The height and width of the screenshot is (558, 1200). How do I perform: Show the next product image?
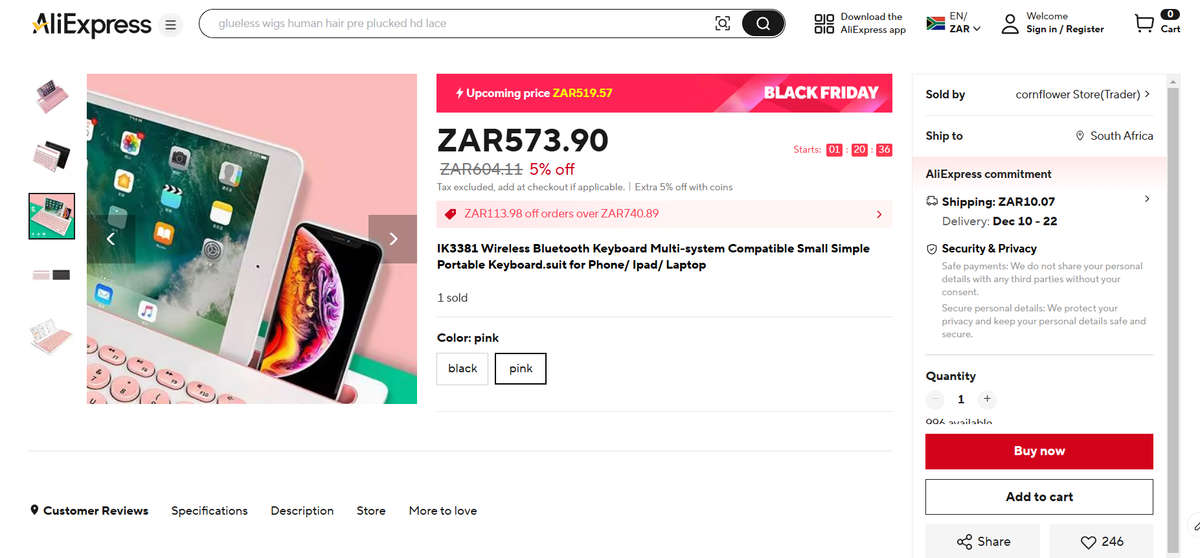point(393,238)
